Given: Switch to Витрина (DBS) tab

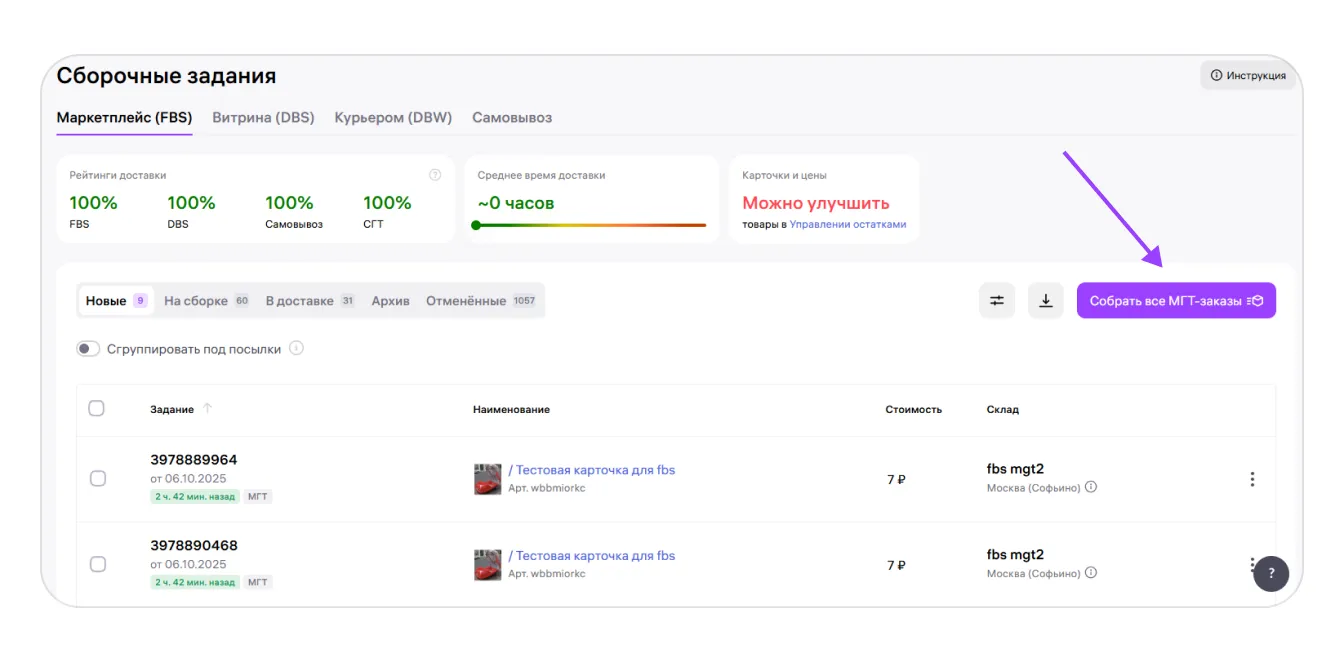Looking at the screenshot, I should 263,118.
